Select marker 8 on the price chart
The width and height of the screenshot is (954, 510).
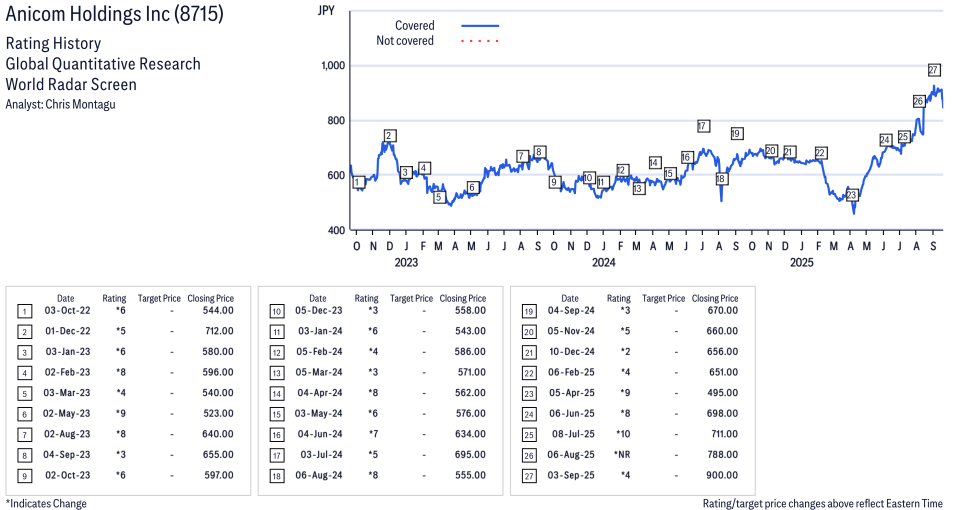539,152
